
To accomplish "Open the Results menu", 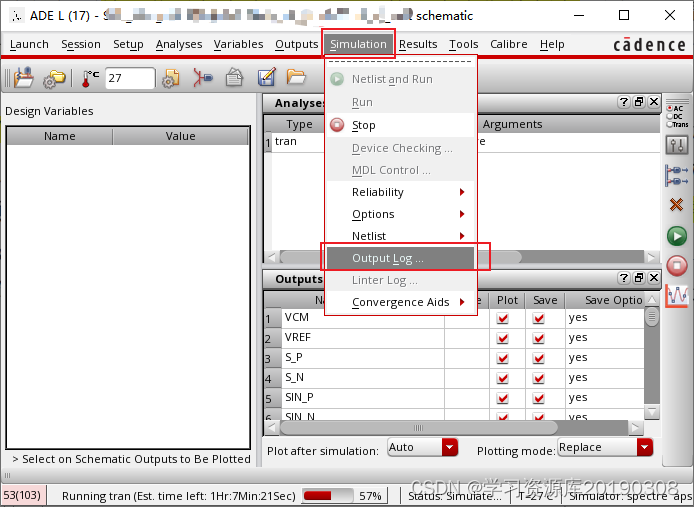I will [x=418, y=44].
